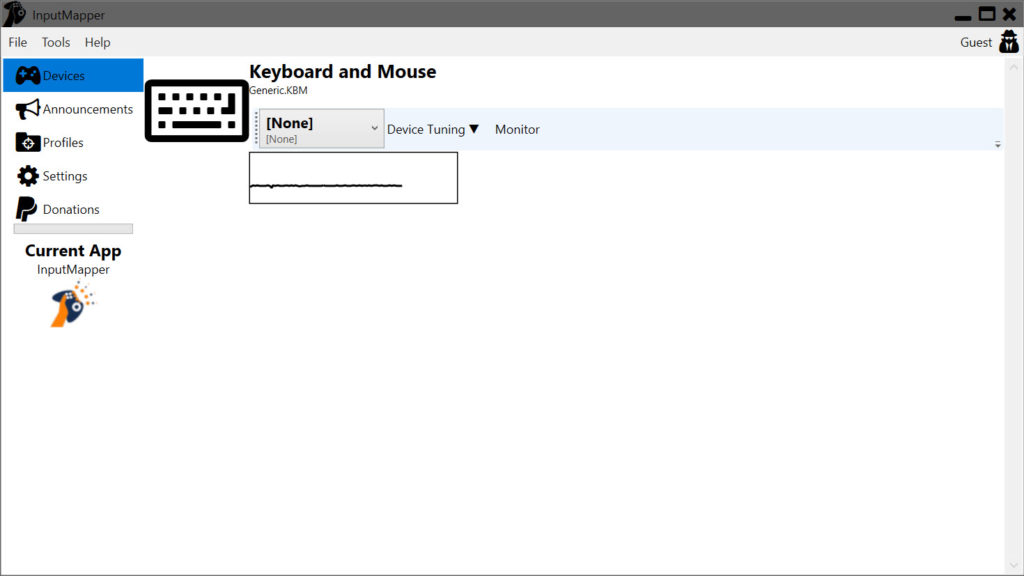This screenshot has width=1024, height=576.
Task: Open the Help menu
Action: point(97,42)
